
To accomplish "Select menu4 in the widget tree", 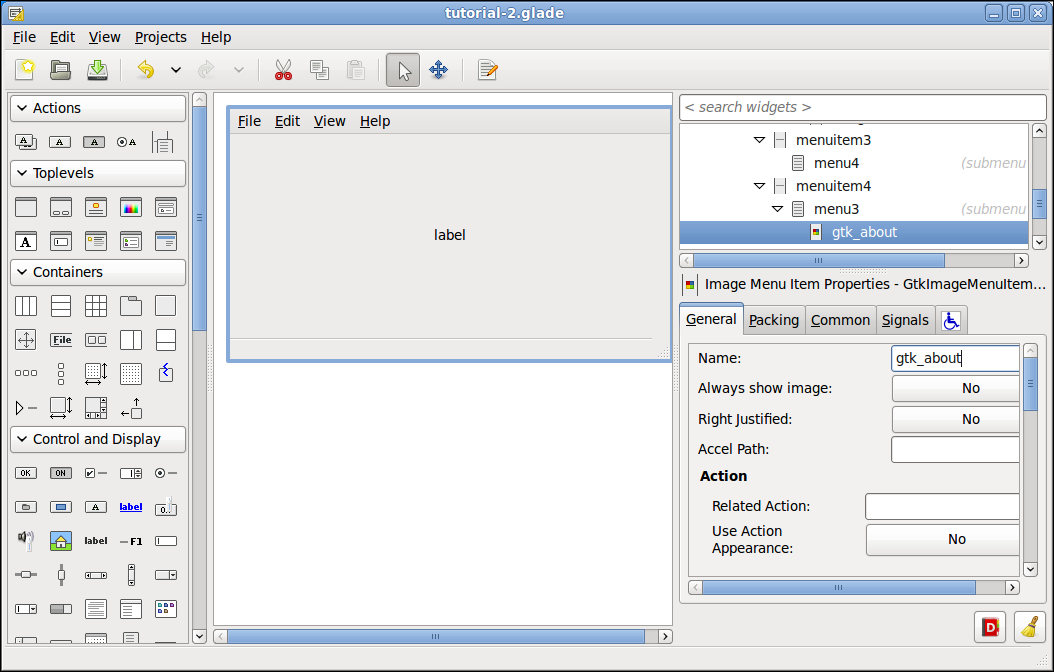I will (836, 163).
